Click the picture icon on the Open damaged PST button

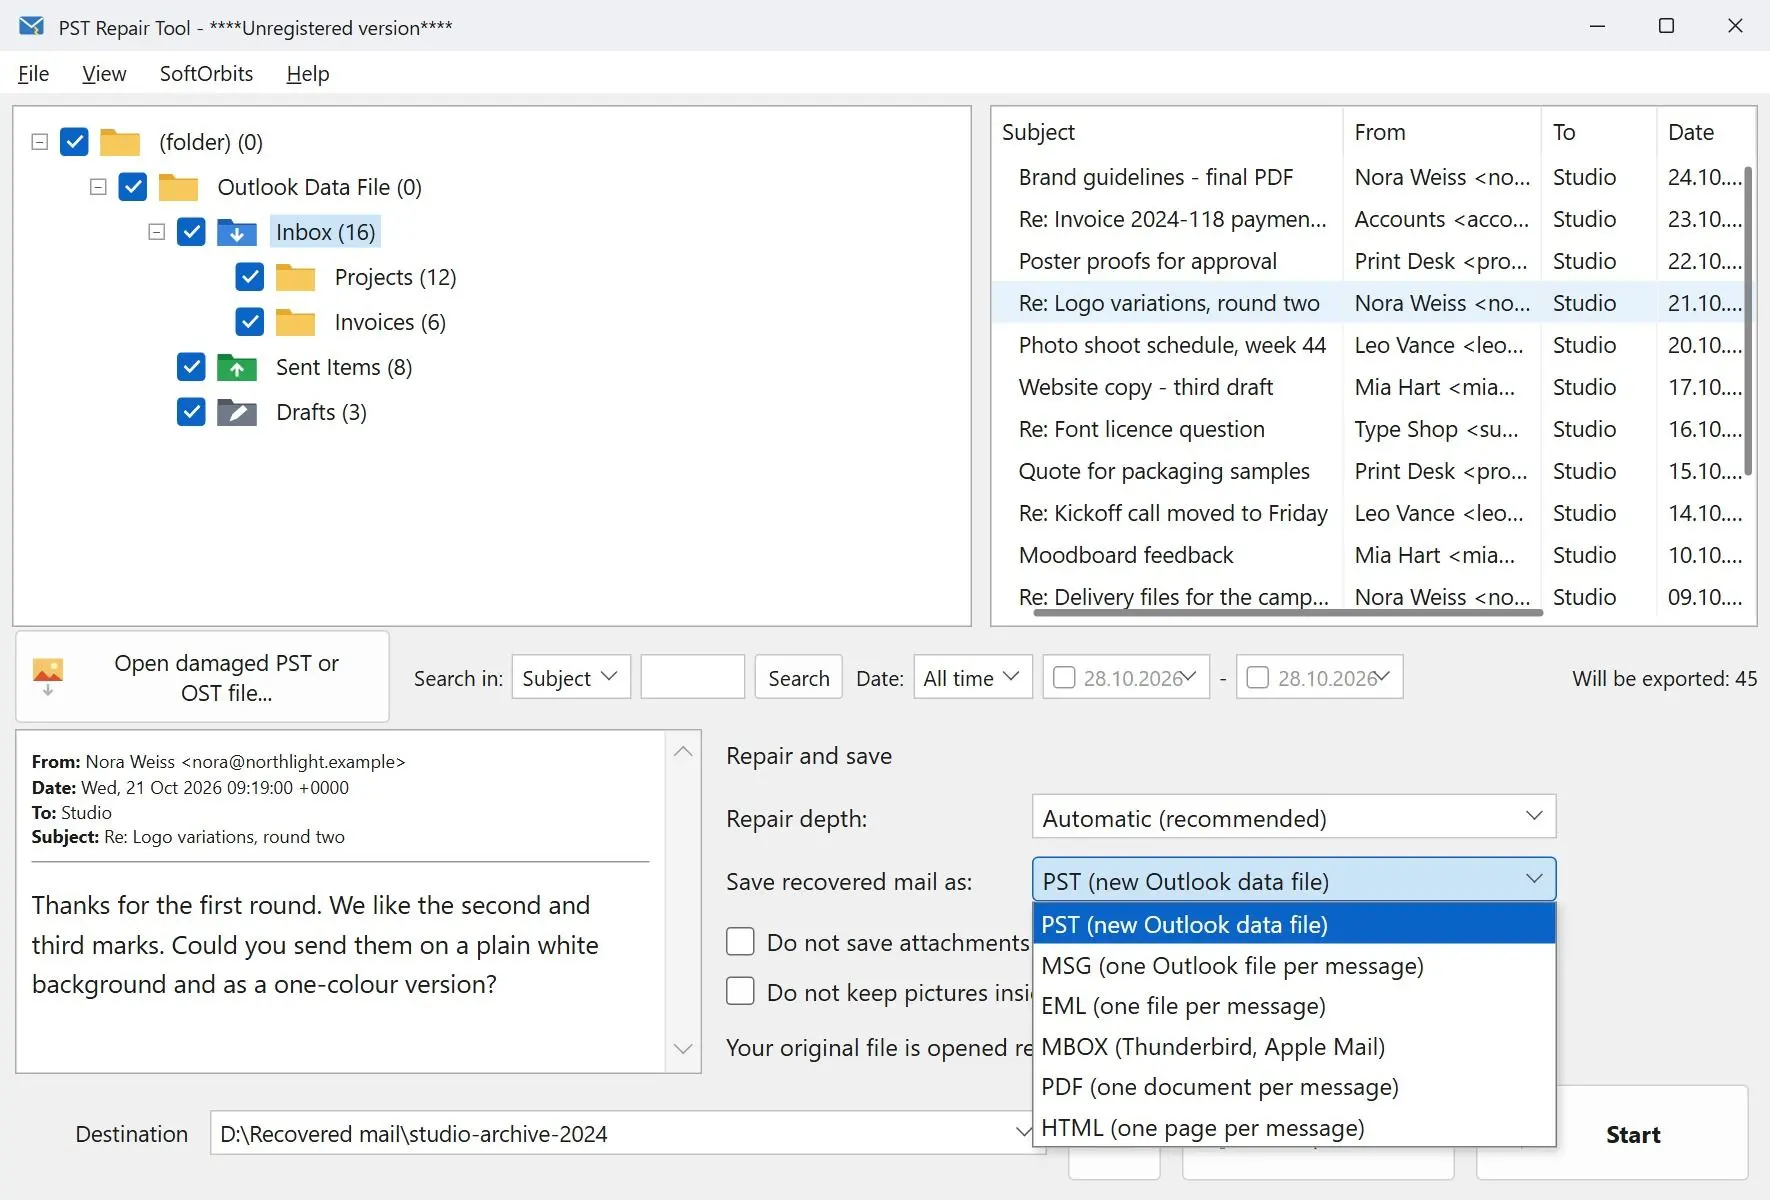point(48,677)
